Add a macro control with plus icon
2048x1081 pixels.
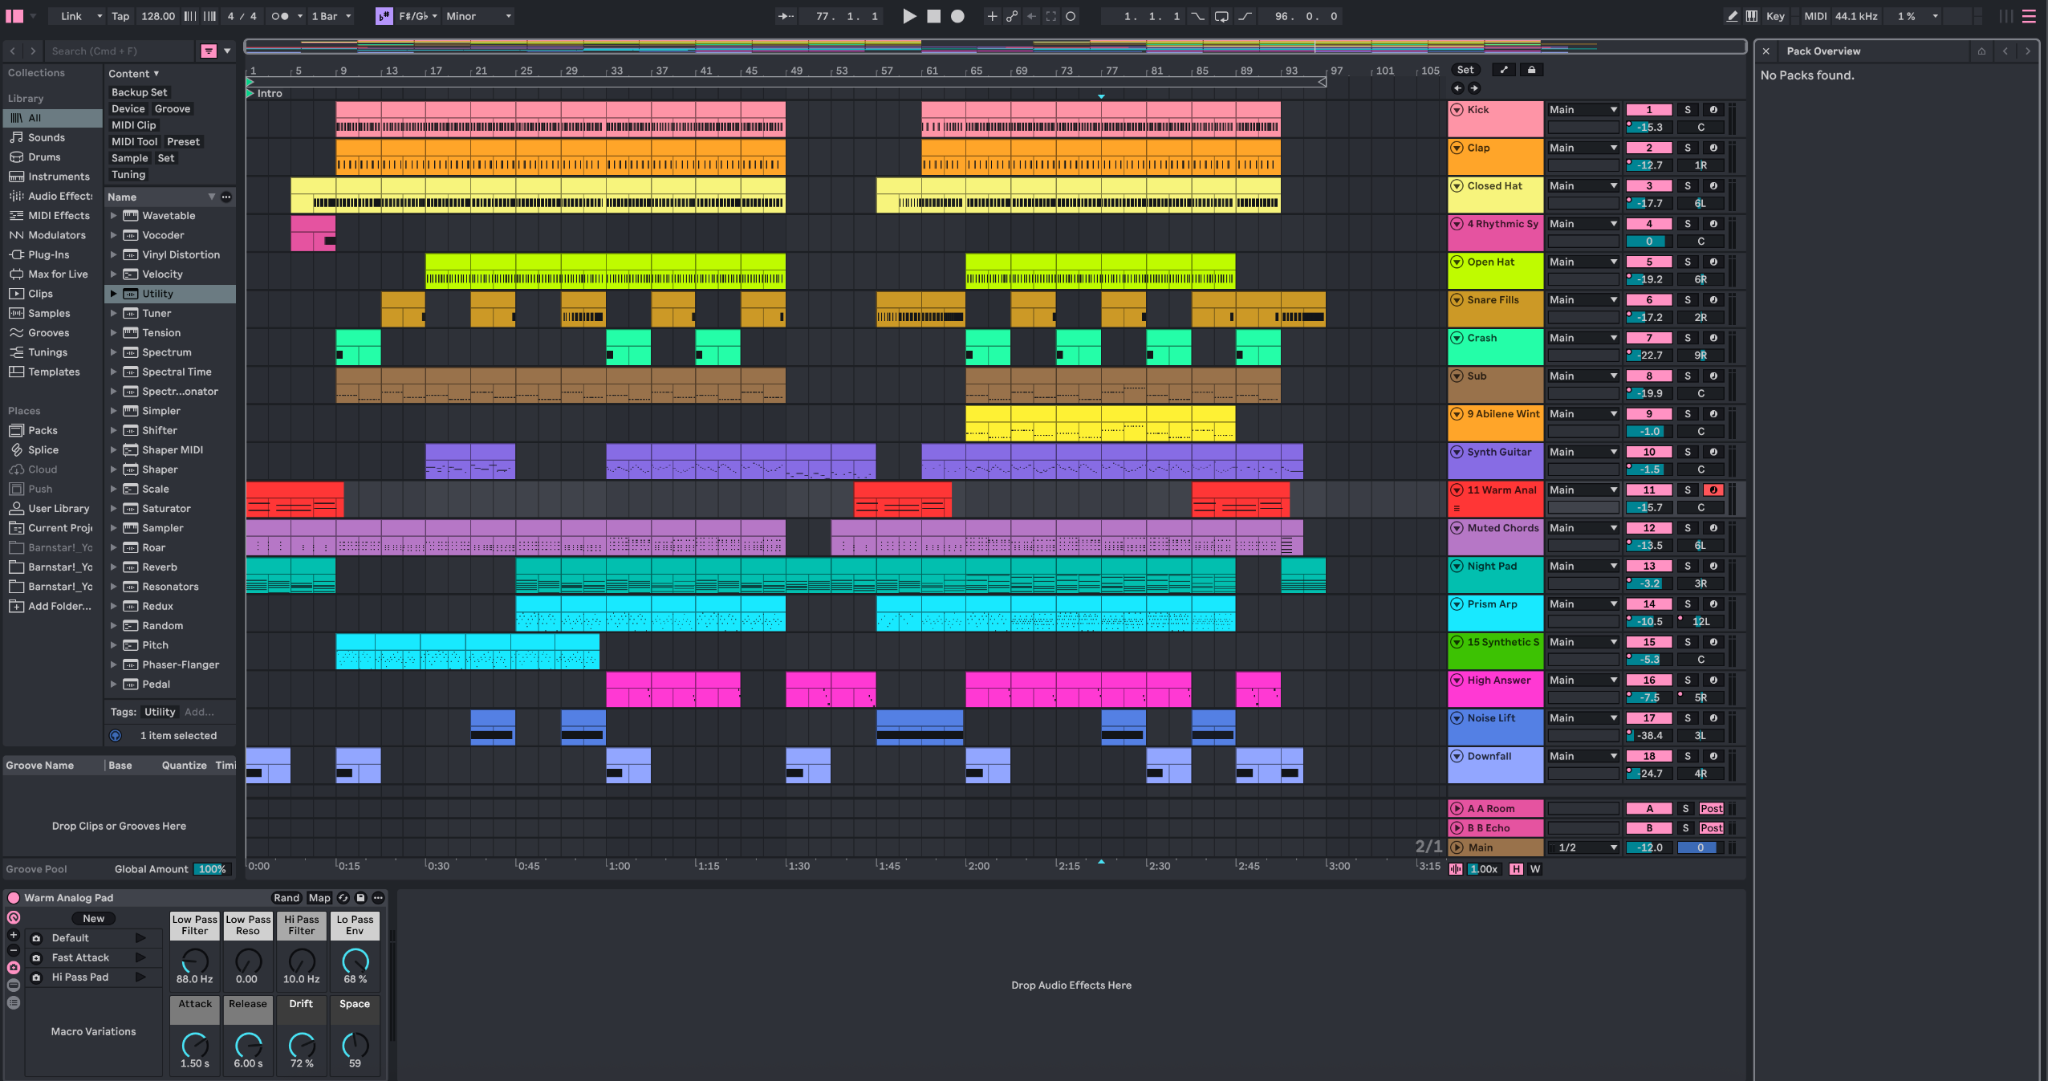click(x=14, y=935)
